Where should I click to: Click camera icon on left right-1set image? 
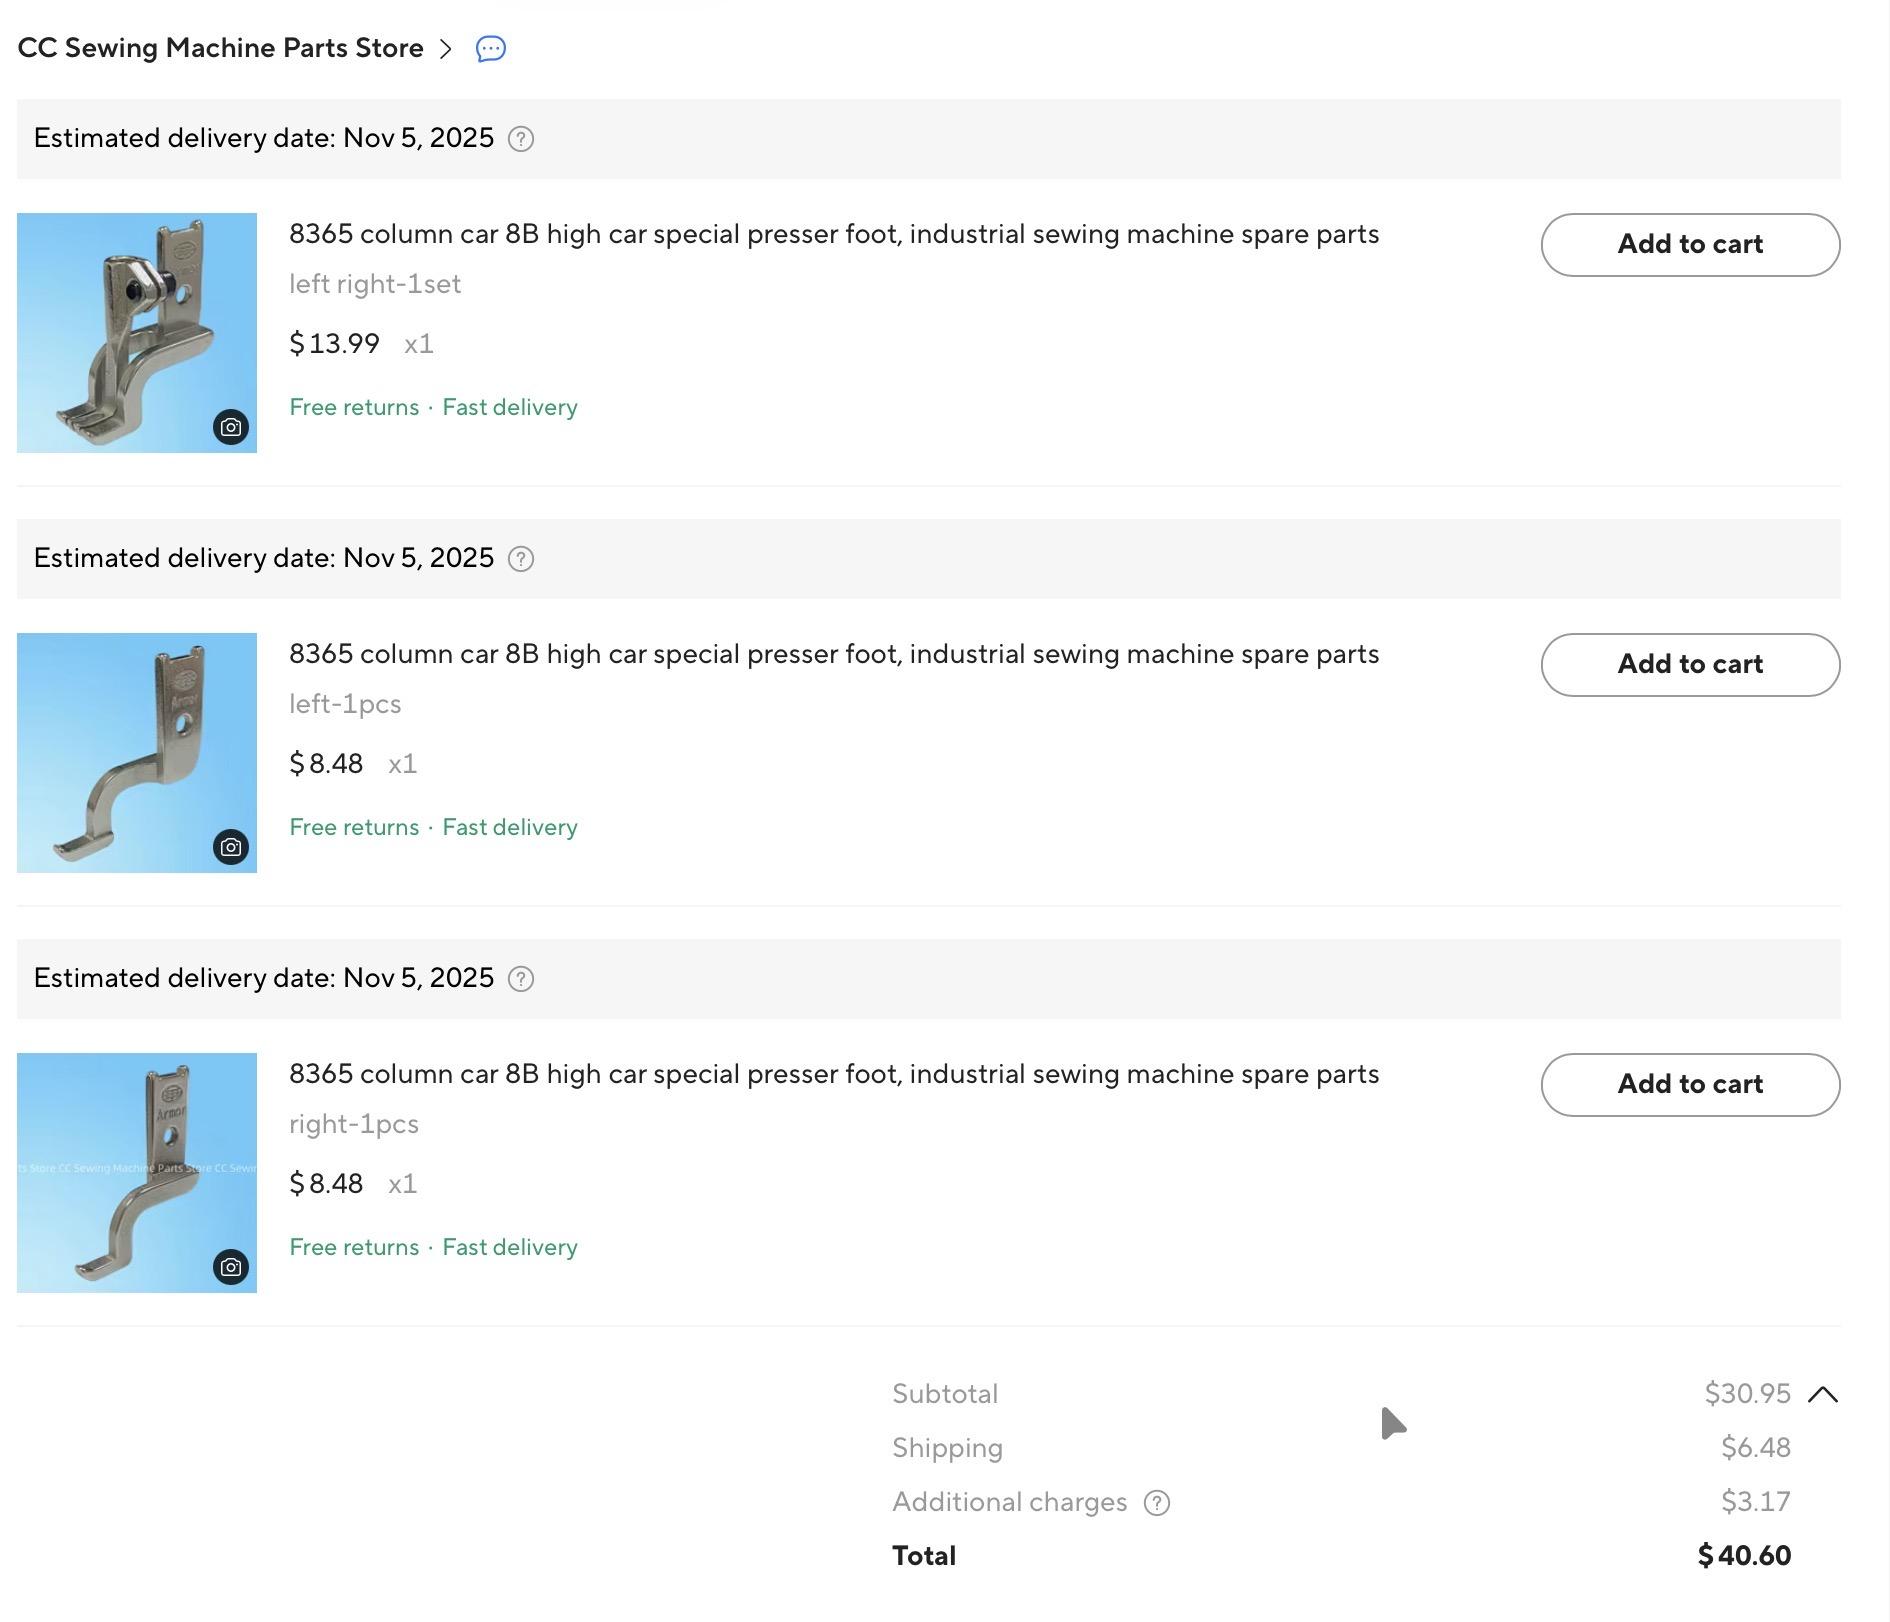230,428
